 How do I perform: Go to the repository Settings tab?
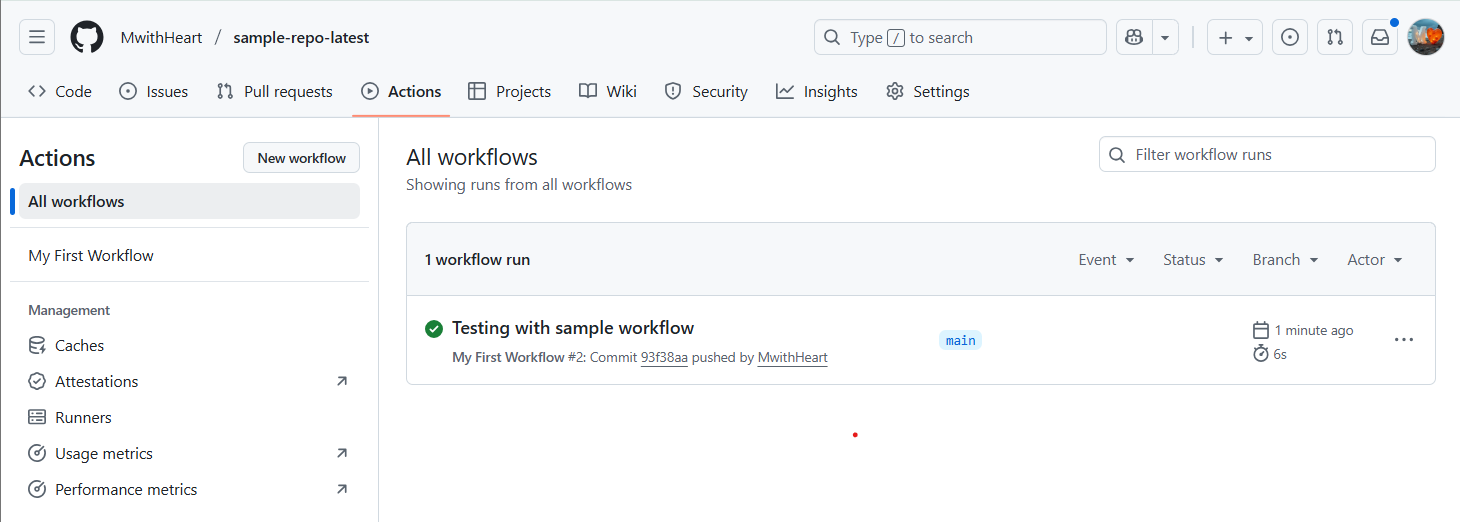tap(927, 92)
